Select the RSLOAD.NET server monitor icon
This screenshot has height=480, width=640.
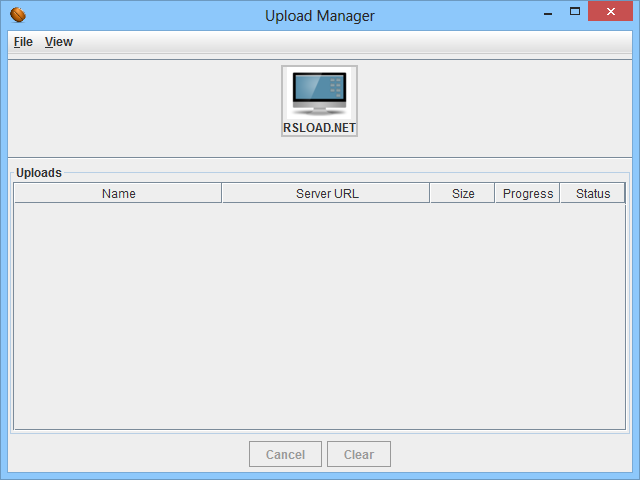(x=319, y=101)
